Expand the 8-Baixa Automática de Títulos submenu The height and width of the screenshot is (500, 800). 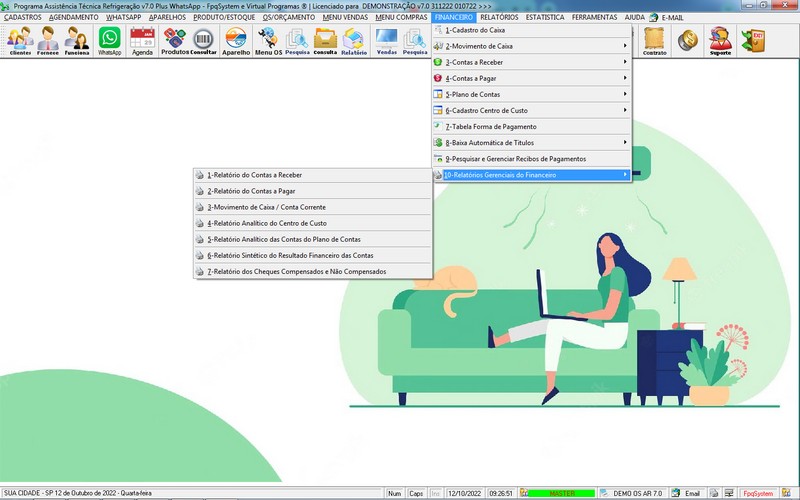tap(532, 143)
